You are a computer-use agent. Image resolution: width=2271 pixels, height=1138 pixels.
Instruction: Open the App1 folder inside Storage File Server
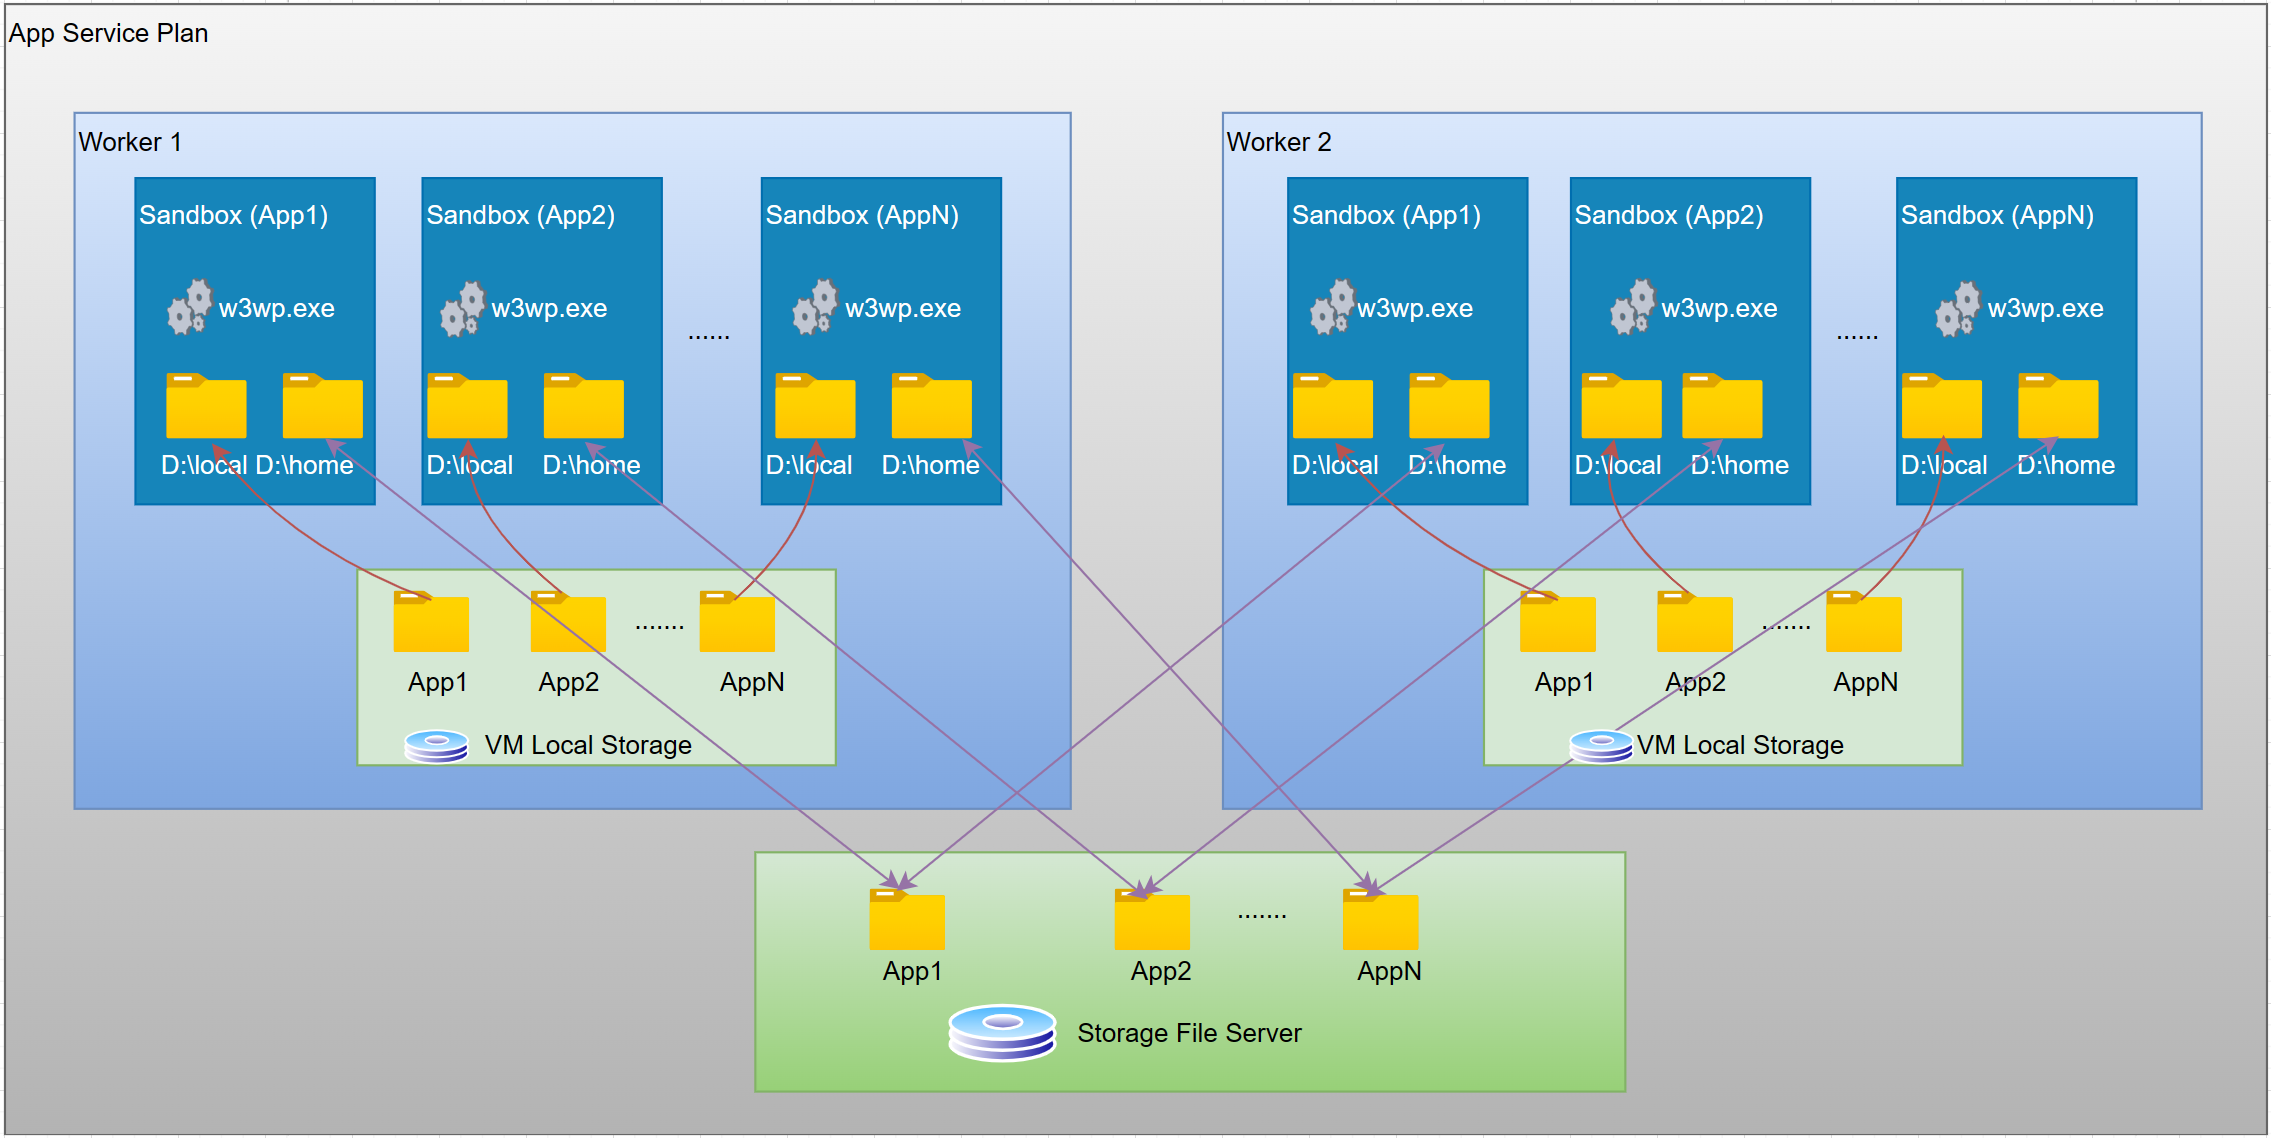908,920
